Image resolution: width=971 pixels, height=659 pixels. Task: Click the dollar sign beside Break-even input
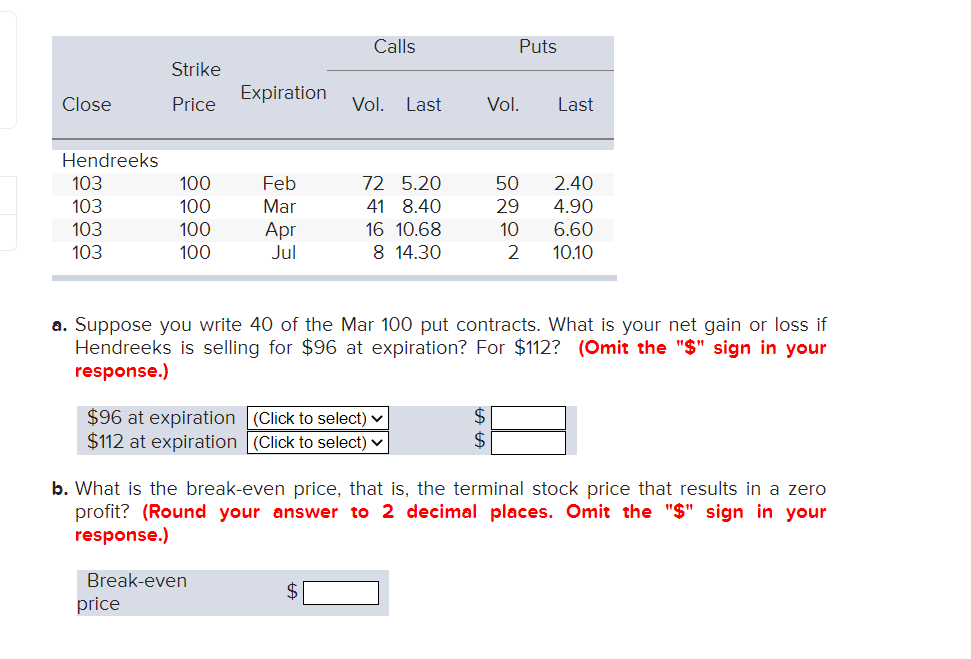(290, 592)
